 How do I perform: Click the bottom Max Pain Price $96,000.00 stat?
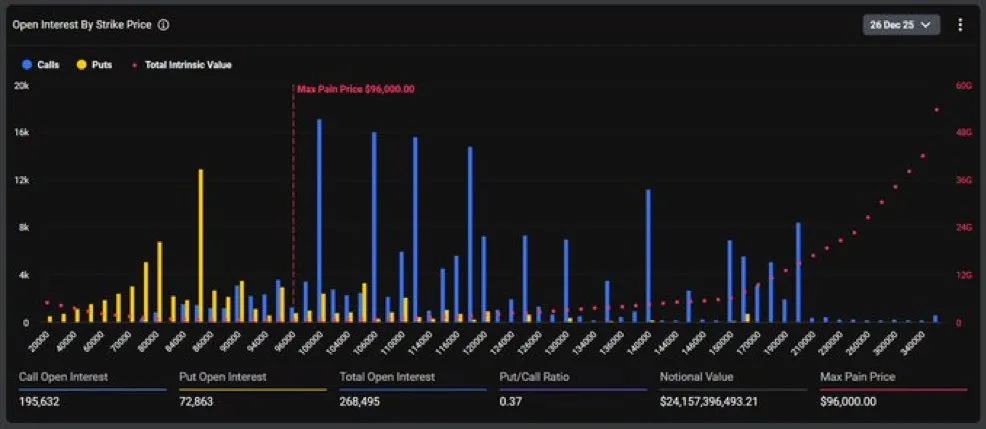click(848, 401)
